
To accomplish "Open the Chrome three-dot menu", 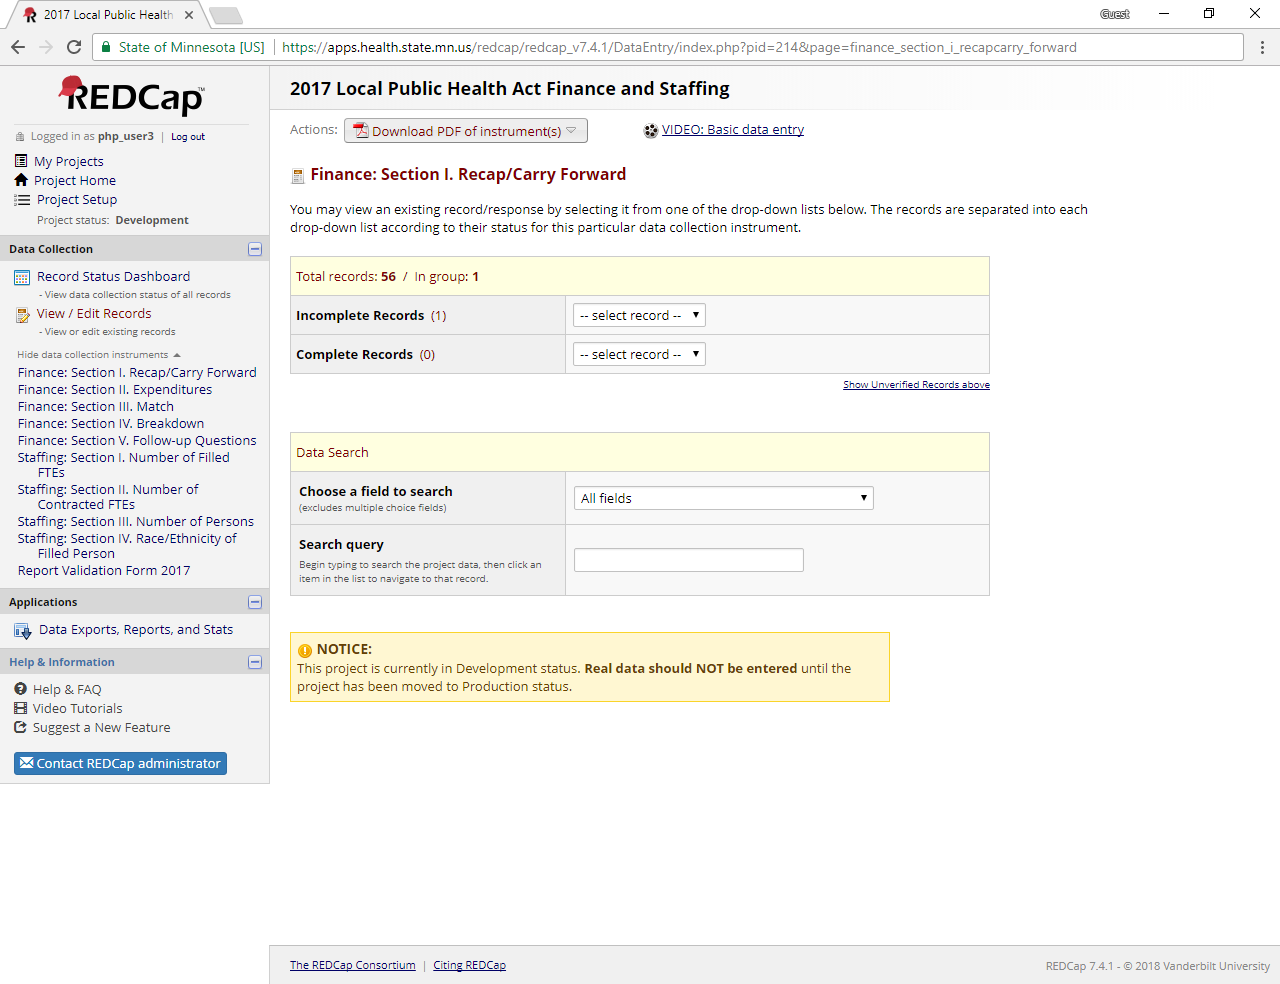I will [x=1262, y=47].
